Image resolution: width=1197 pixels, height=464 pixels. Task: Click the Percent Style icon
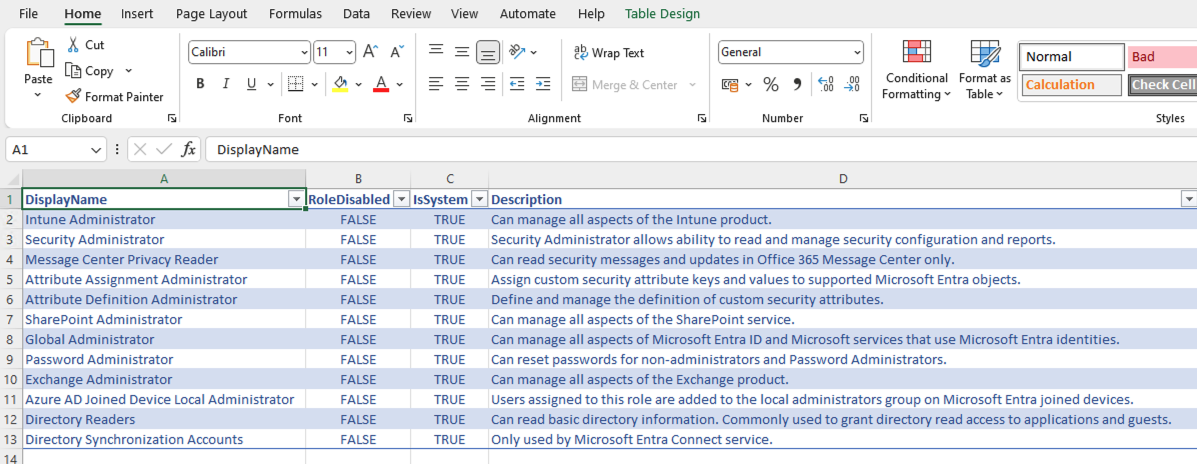[770, 85]
